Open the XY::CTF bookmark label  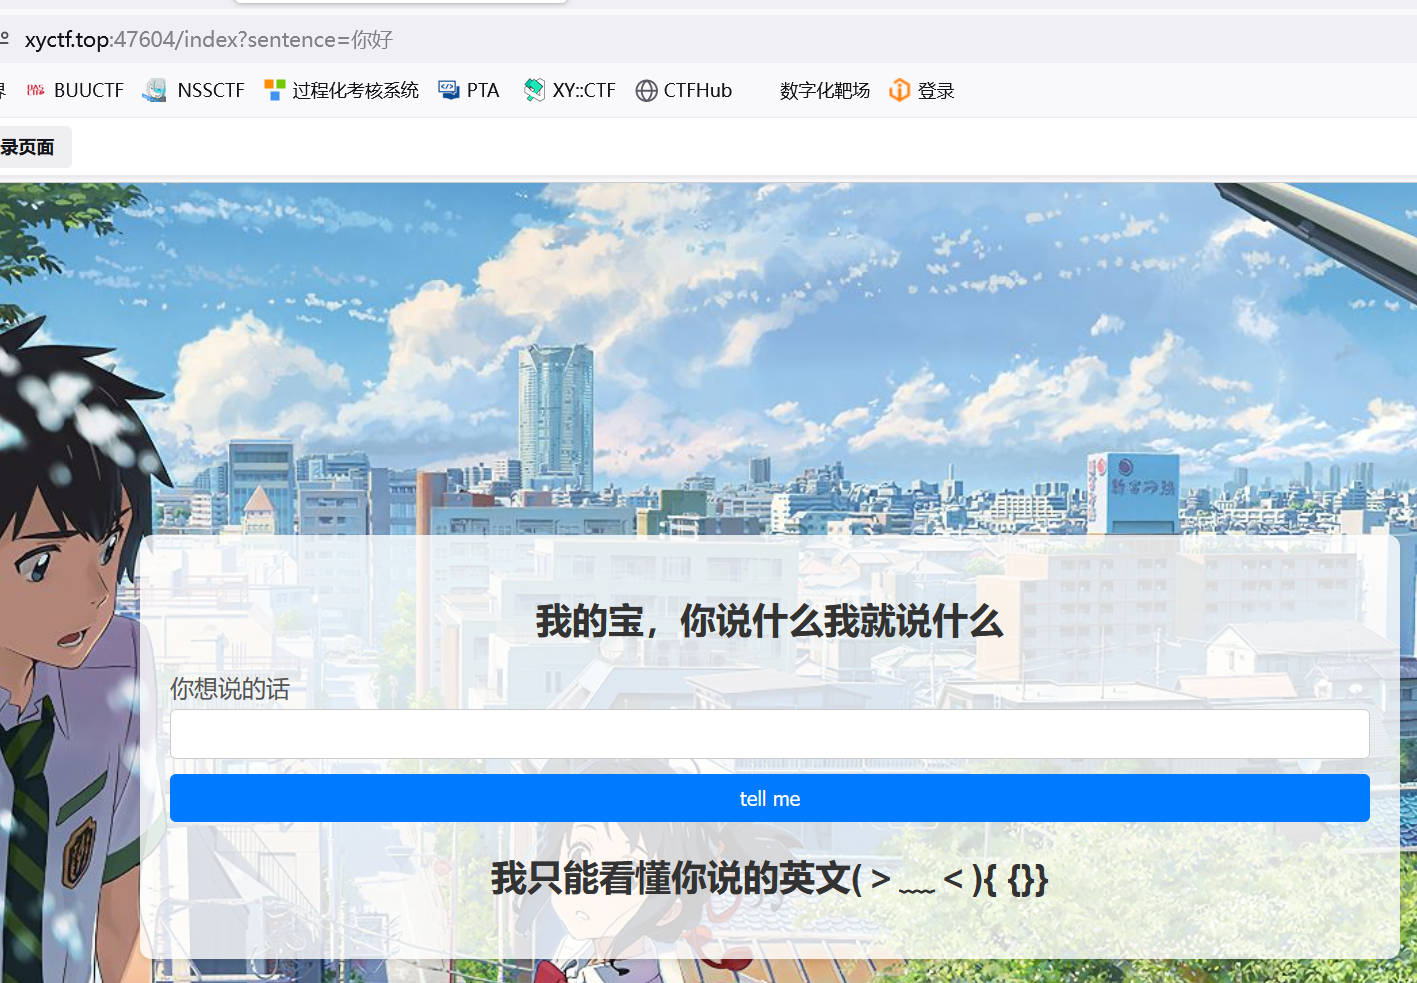click(x=584, y=91)
